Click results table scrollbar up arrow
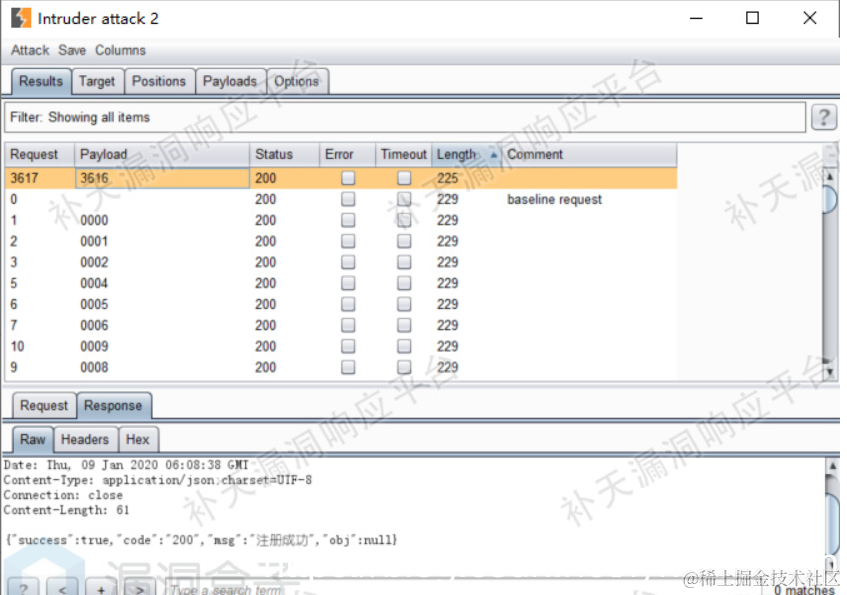This screenshot has height=595, width=847. tap(830, 176)
